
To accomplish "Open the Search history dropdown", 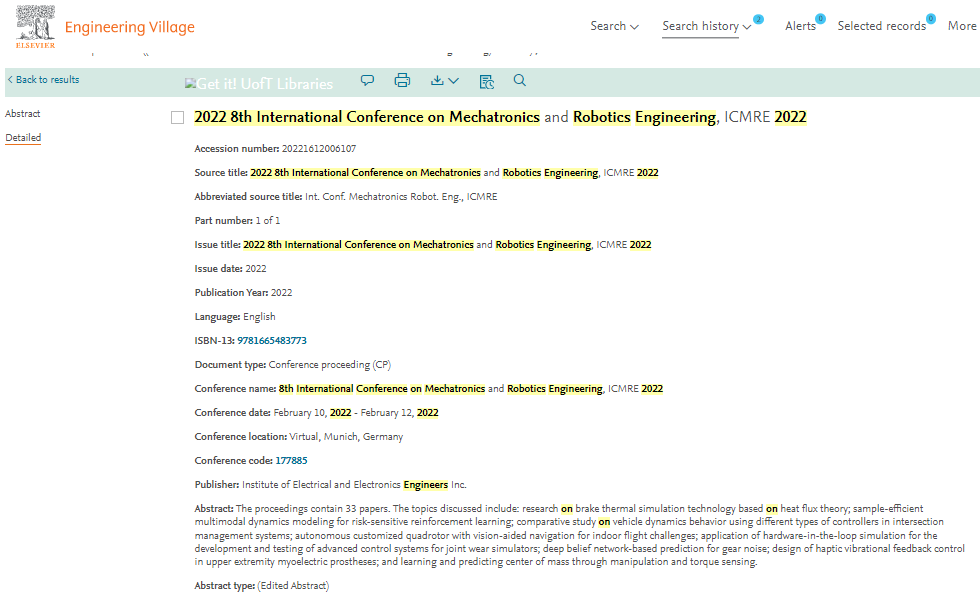I will click(706, 26).
